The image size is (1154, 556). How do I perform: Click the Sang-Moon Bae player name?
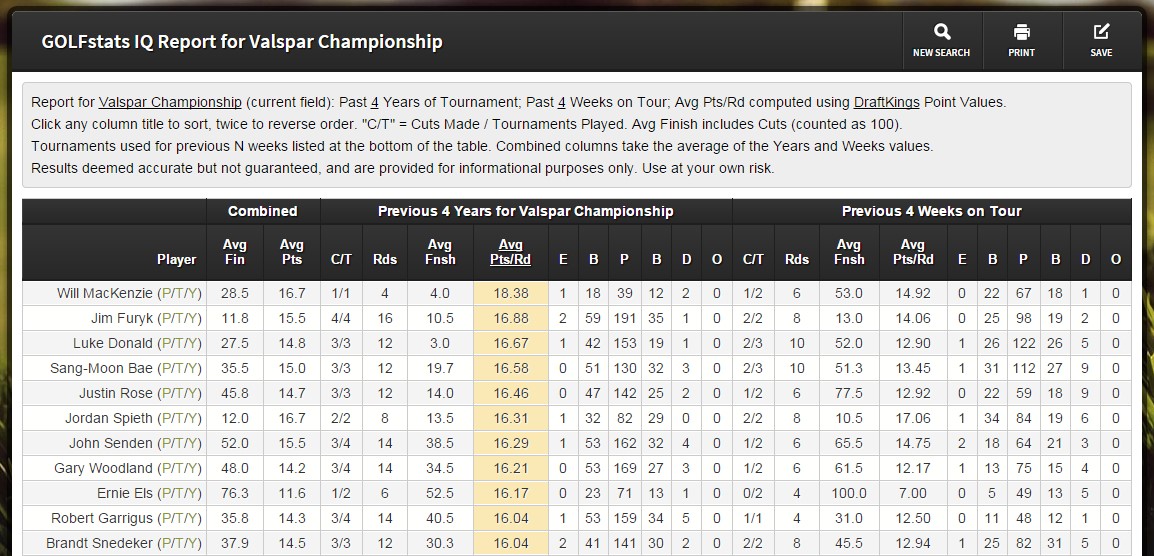coord(101,369)
